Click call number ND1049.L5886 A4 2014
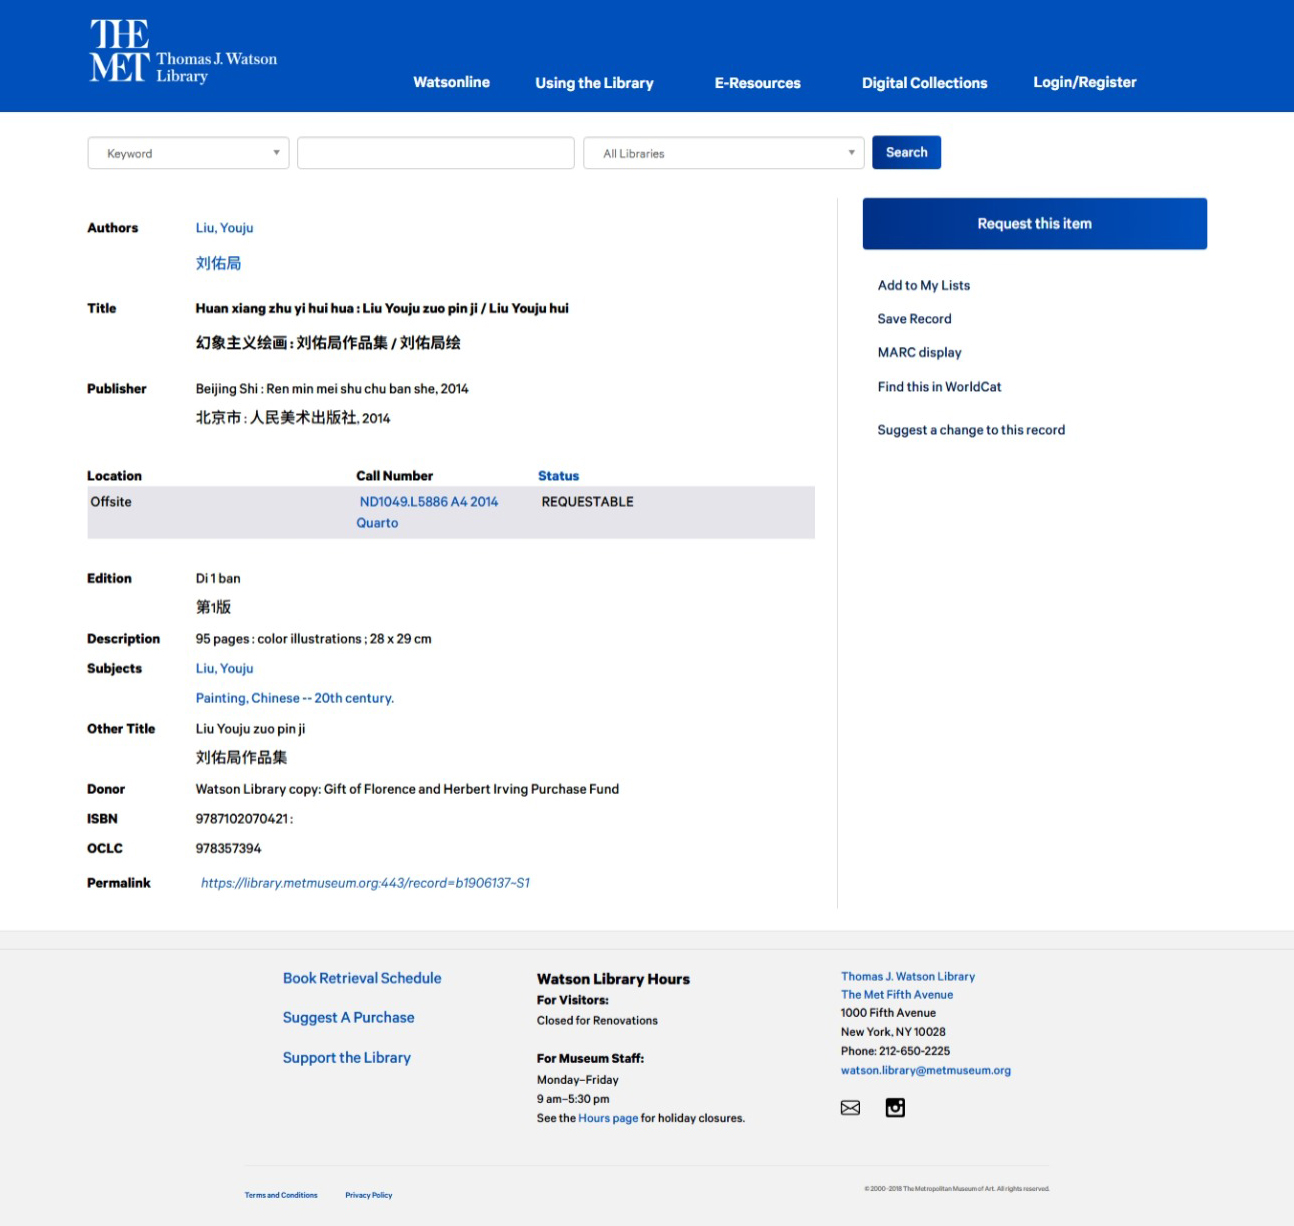Image resolution: width=1294 pixels, height=1226 pixels. tap(428, 502)
